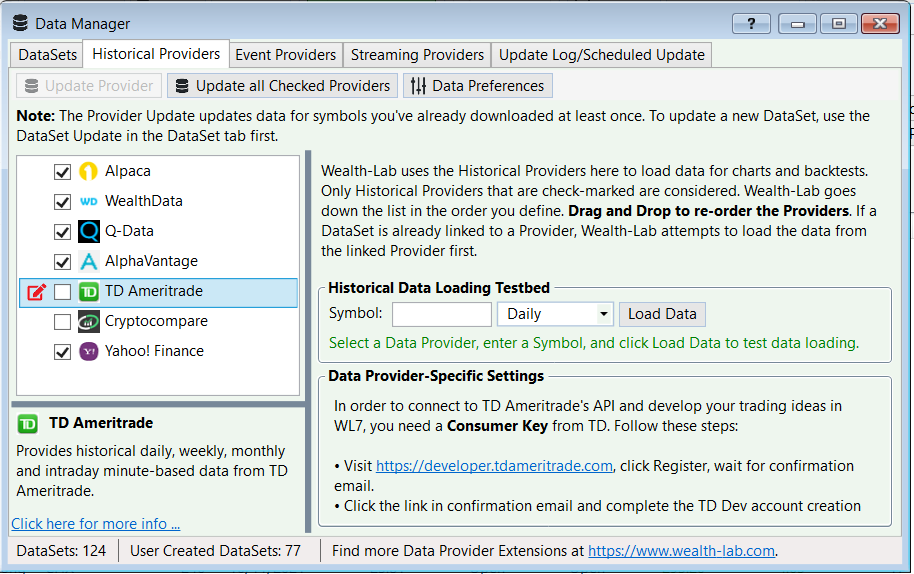Enable the TD Ameritrade checkbox

(62, 292)
